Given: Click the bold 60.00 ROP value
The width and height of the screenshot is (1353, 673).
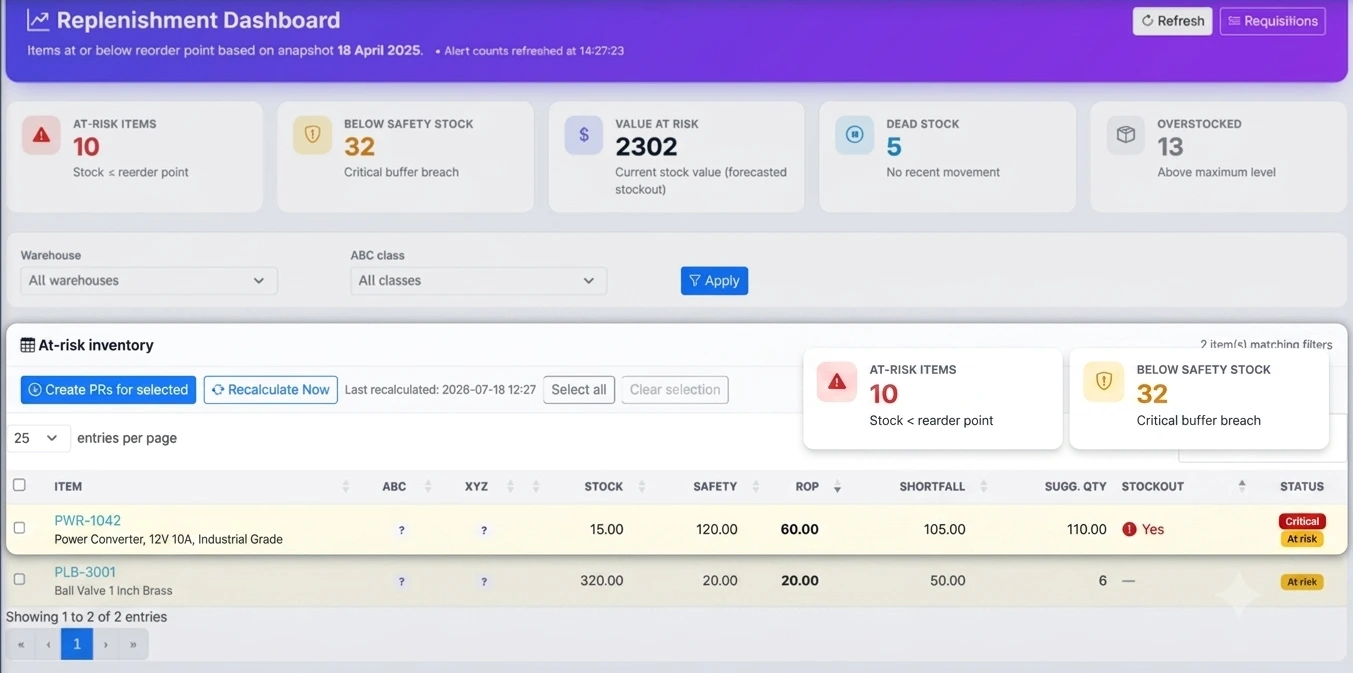Looking at the screenshot, I should (x=800, y=529).
